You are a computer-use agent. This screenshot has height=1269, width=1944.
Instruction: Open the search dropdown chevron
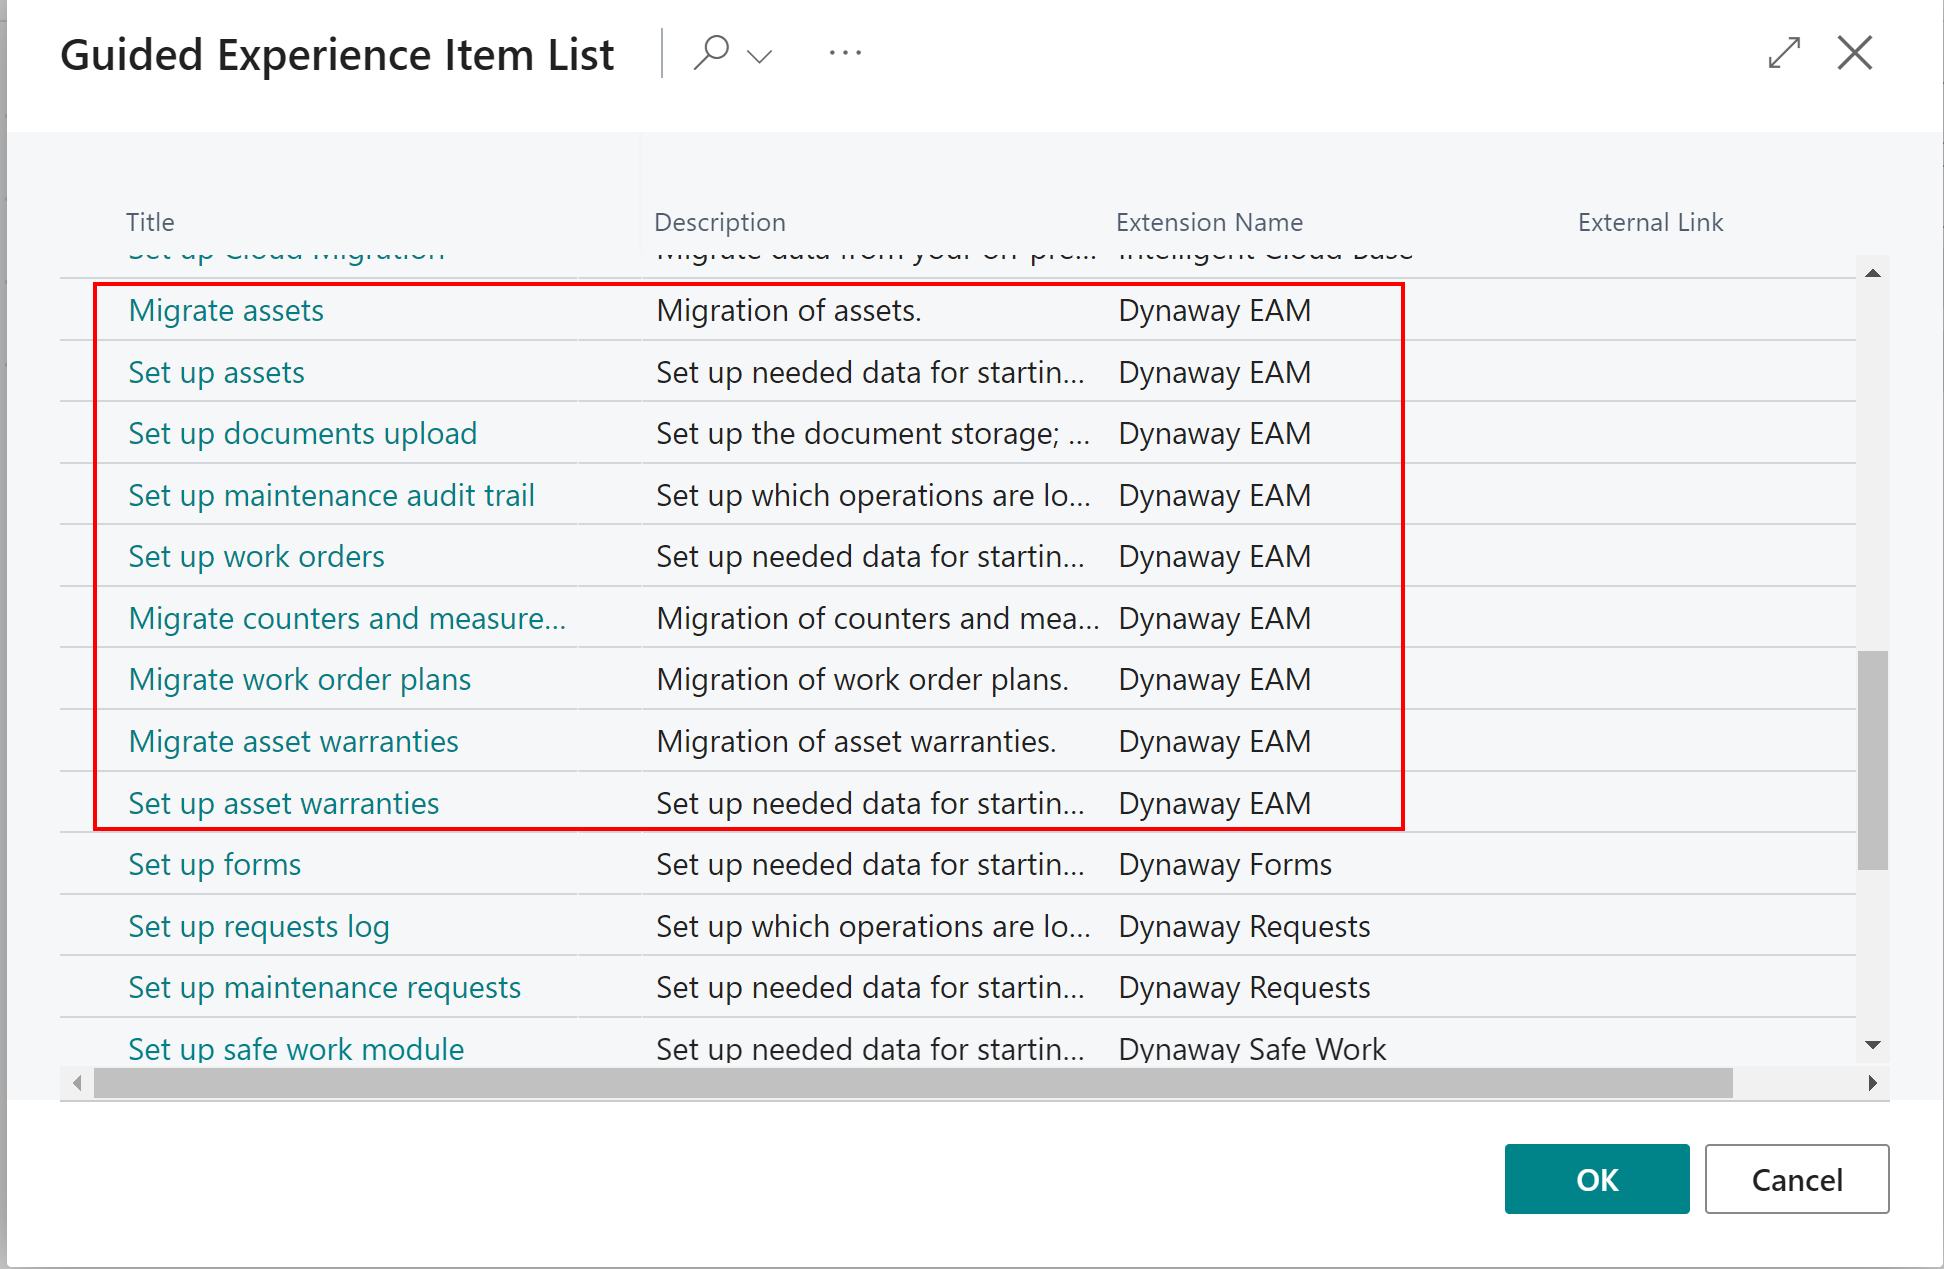click(x=758, y=55)
